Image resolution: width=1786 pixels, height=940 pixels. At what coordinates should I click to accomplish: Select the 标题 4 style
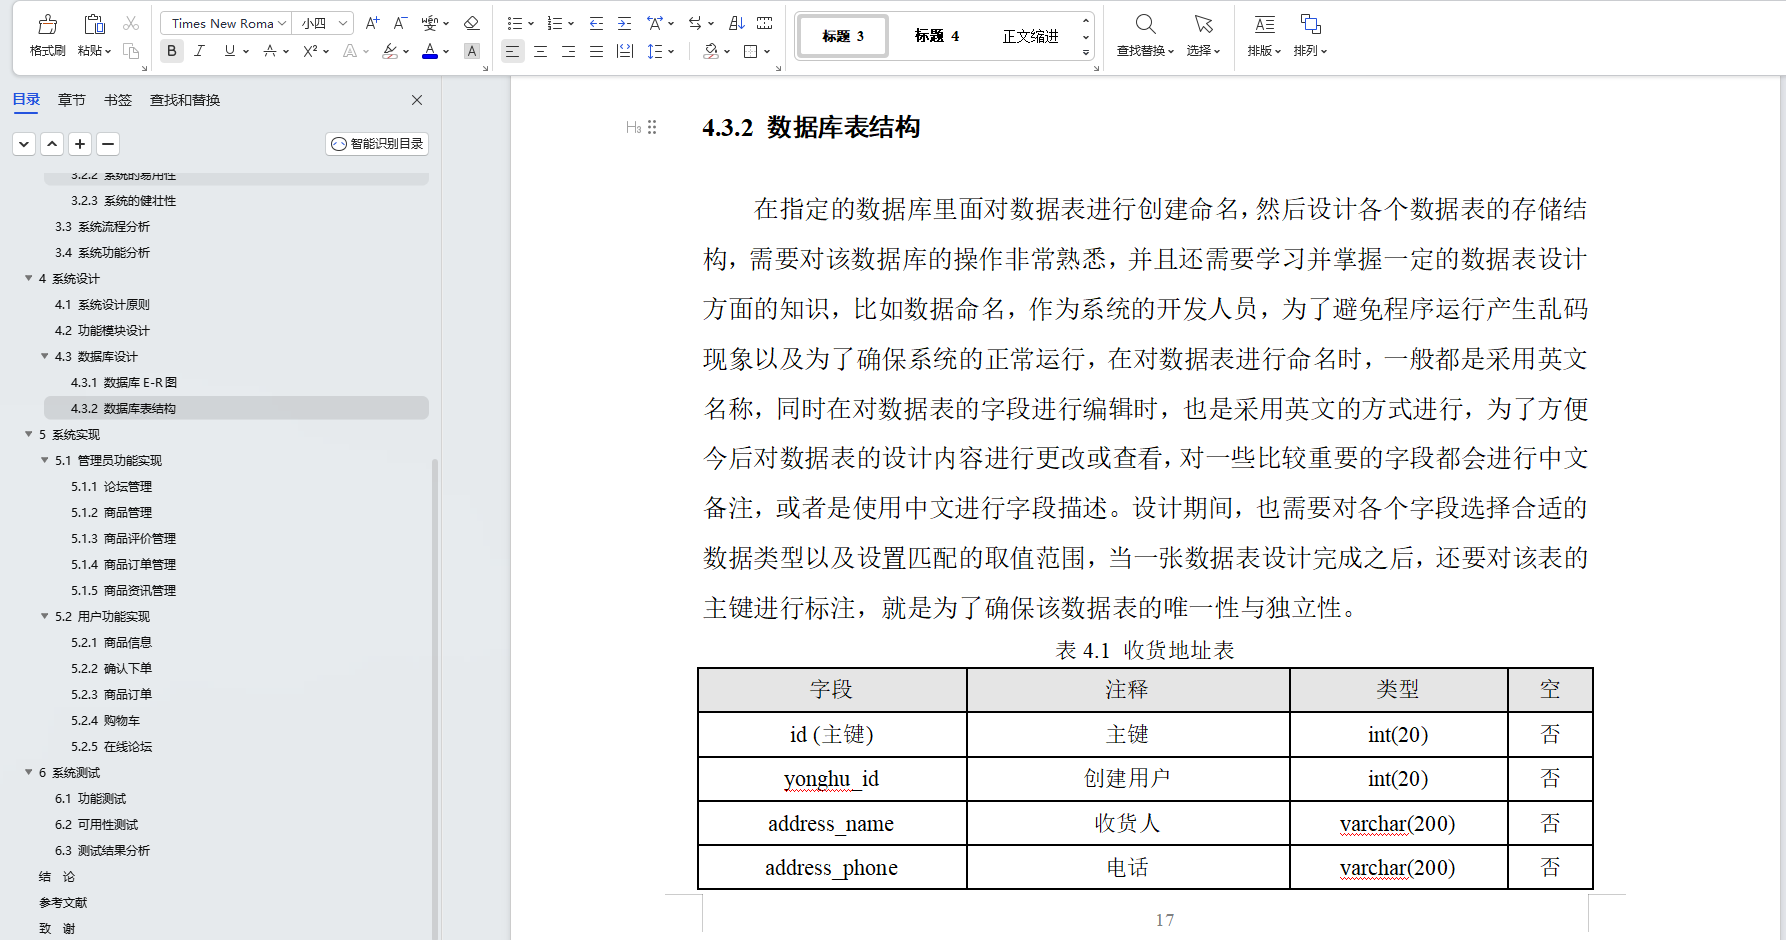937,36
